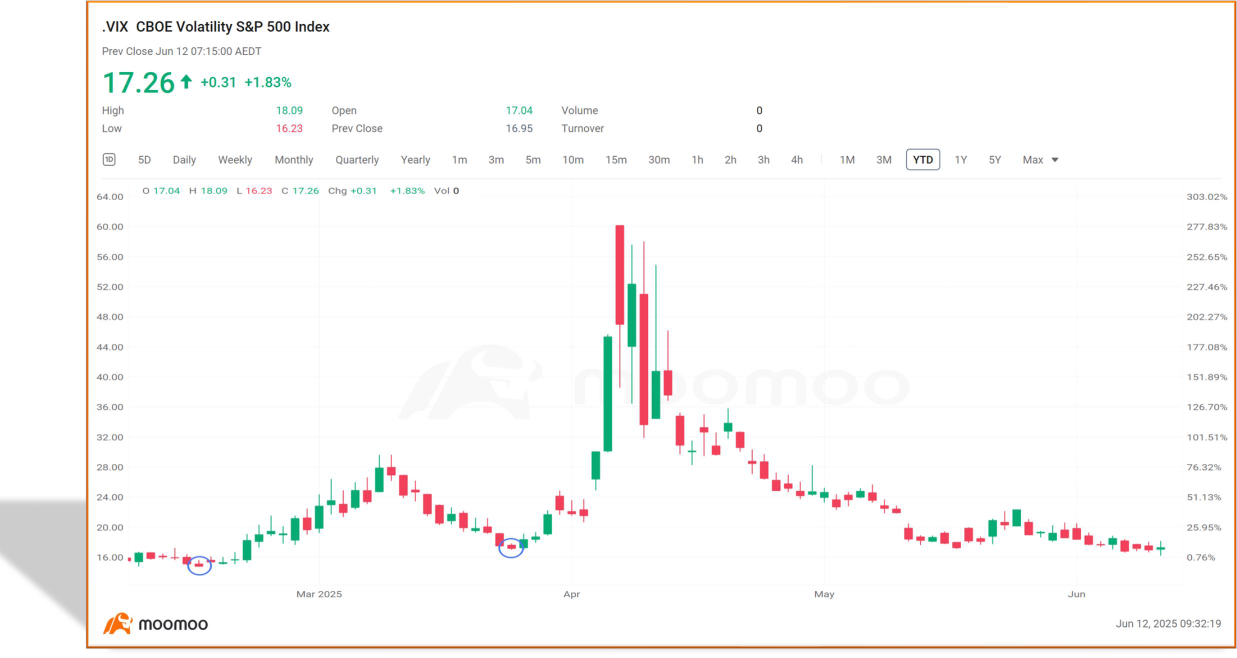Select the Monthly interval
This screenshot has width=1237, height=658.
click(294, 160)
